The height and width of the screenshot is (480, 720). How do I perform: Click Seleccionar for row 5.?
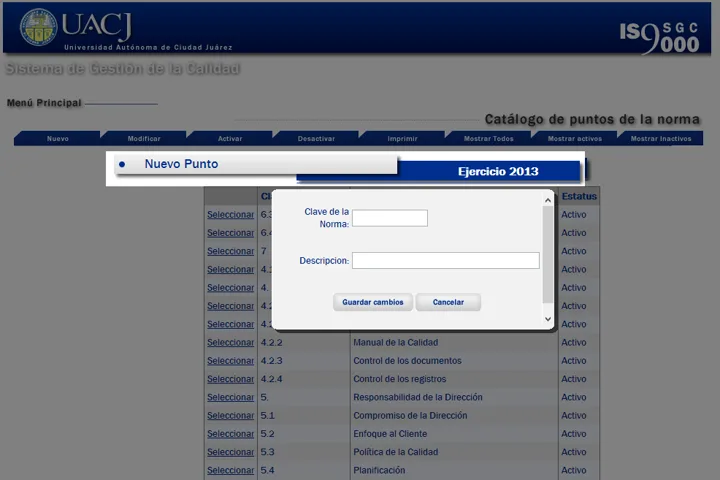point(231,397)
